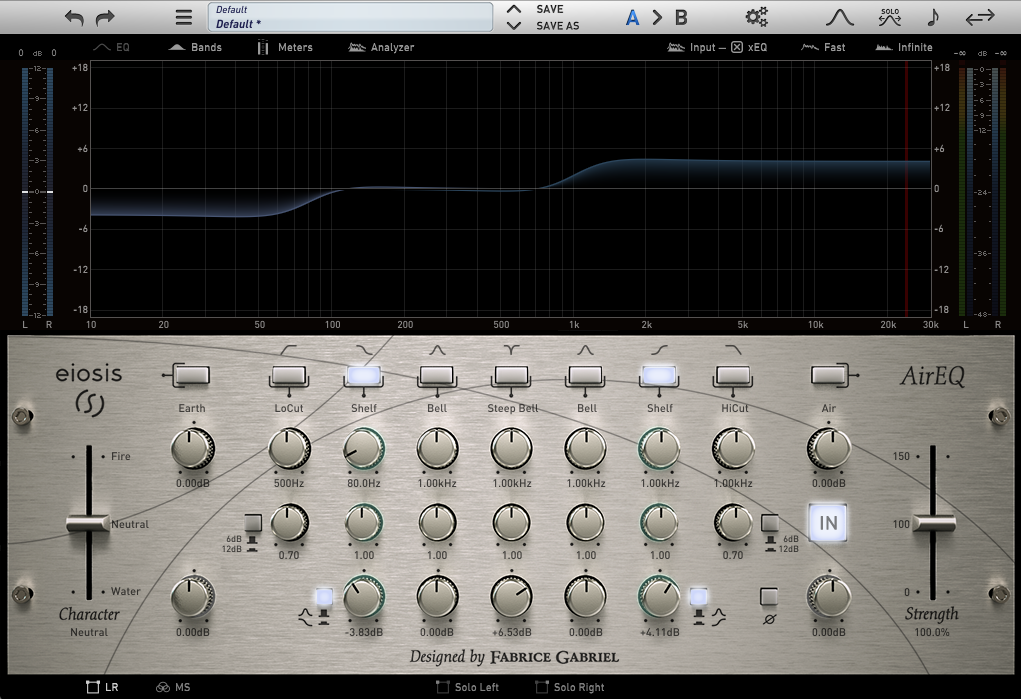Viewport: 1021px width, 699px height.
Task: Open the settings gears icon
Action: point(757,17)
